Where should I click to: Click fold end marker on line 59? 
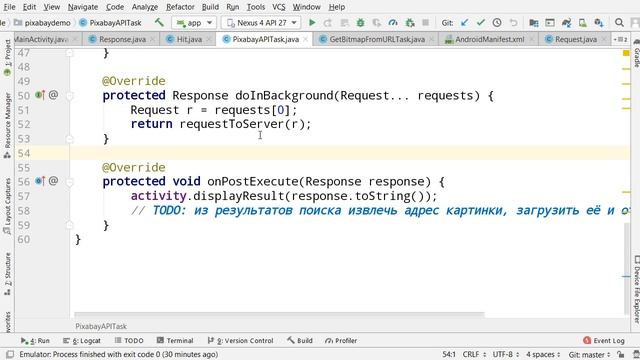(69, 225)
